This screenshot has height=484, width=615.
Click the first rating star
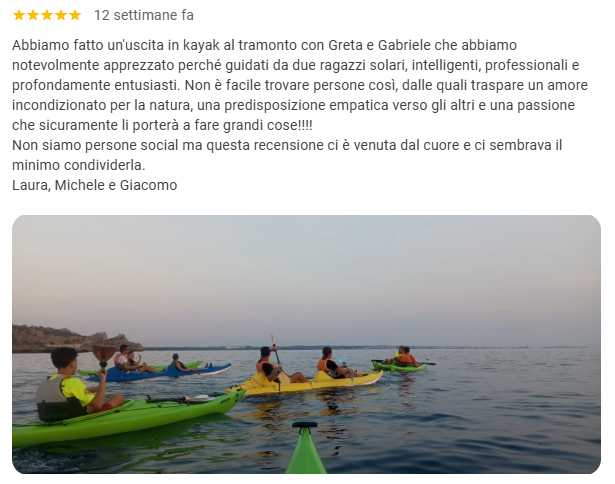point(18,15)
